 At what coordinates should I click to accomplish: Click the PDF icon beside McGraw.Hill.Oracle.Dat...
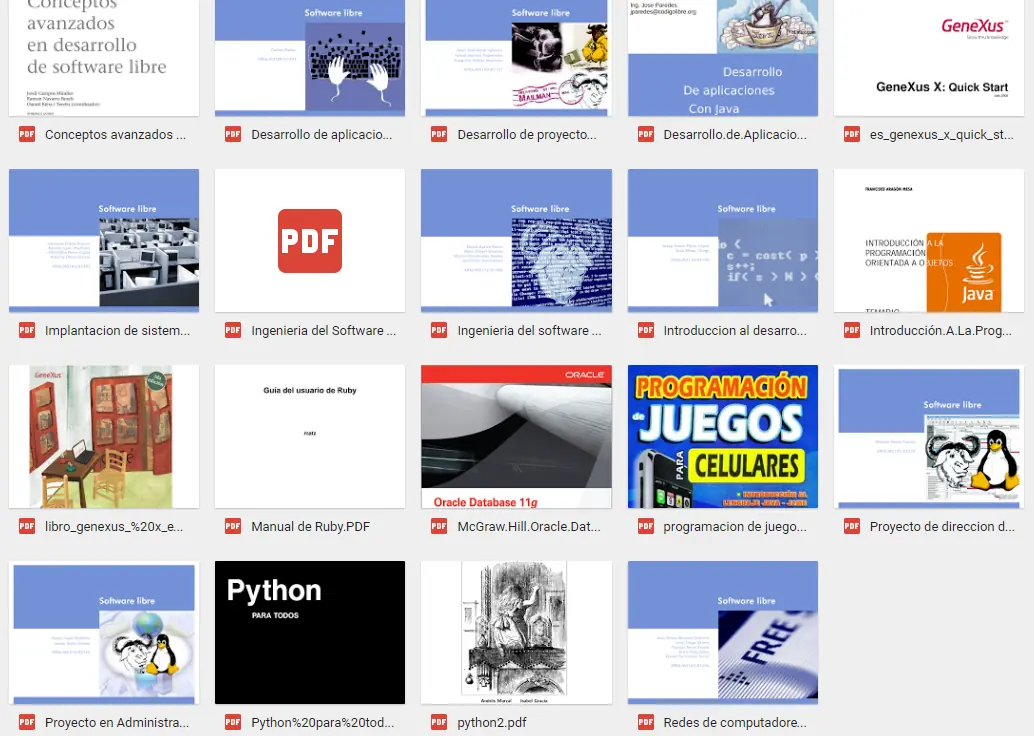pyautogui.click(x=439, y=526)
